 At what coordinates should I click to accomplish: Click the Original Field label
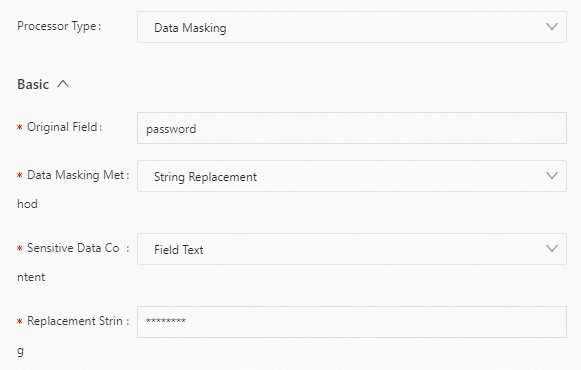point(64,127)
